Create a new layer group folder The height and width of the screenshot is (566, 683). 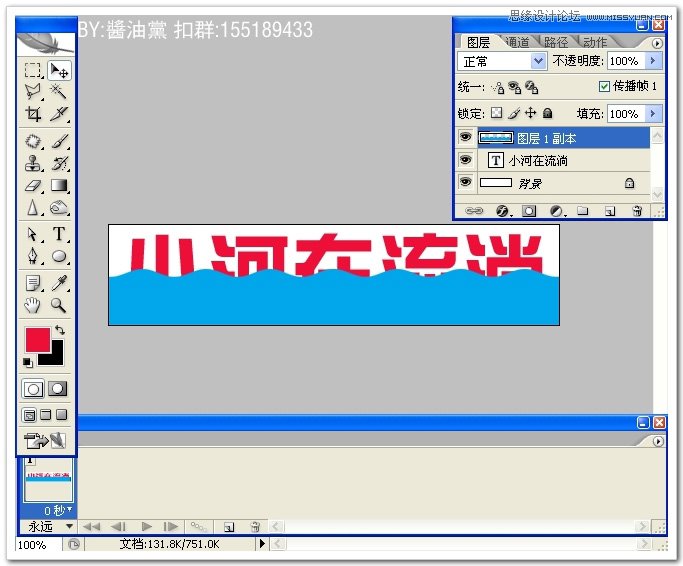(583, 211)
